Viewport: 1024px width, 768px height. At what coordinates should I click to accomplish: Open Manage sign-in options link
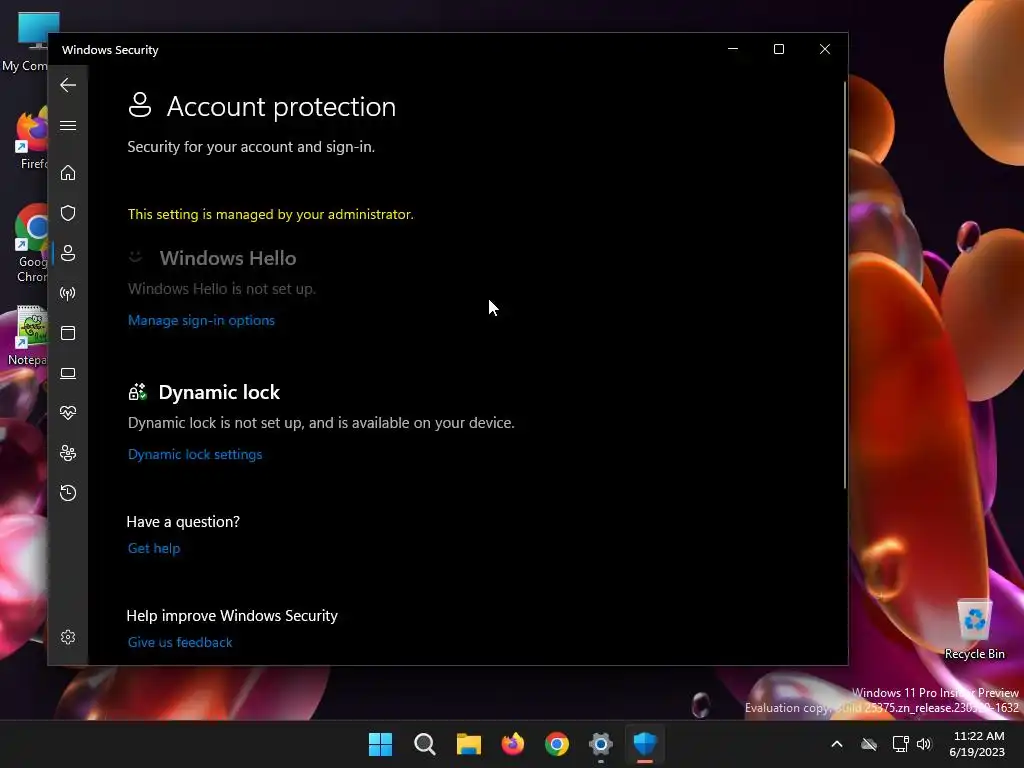[x=201, y=321]
